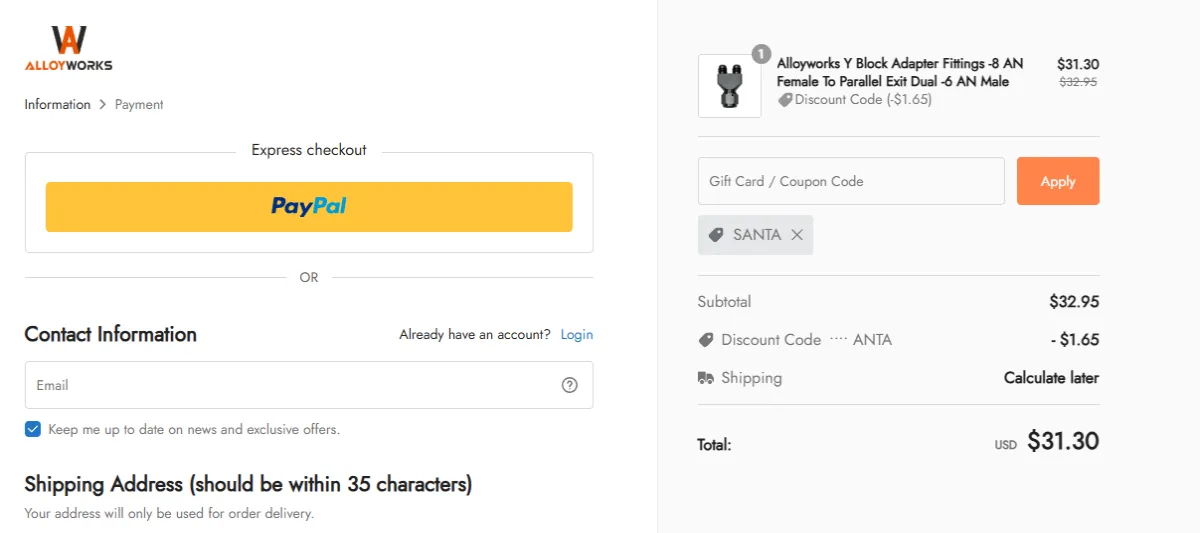The image size is (1200, 533).
Task: Open the Login link
Action: tap(576, 334)
